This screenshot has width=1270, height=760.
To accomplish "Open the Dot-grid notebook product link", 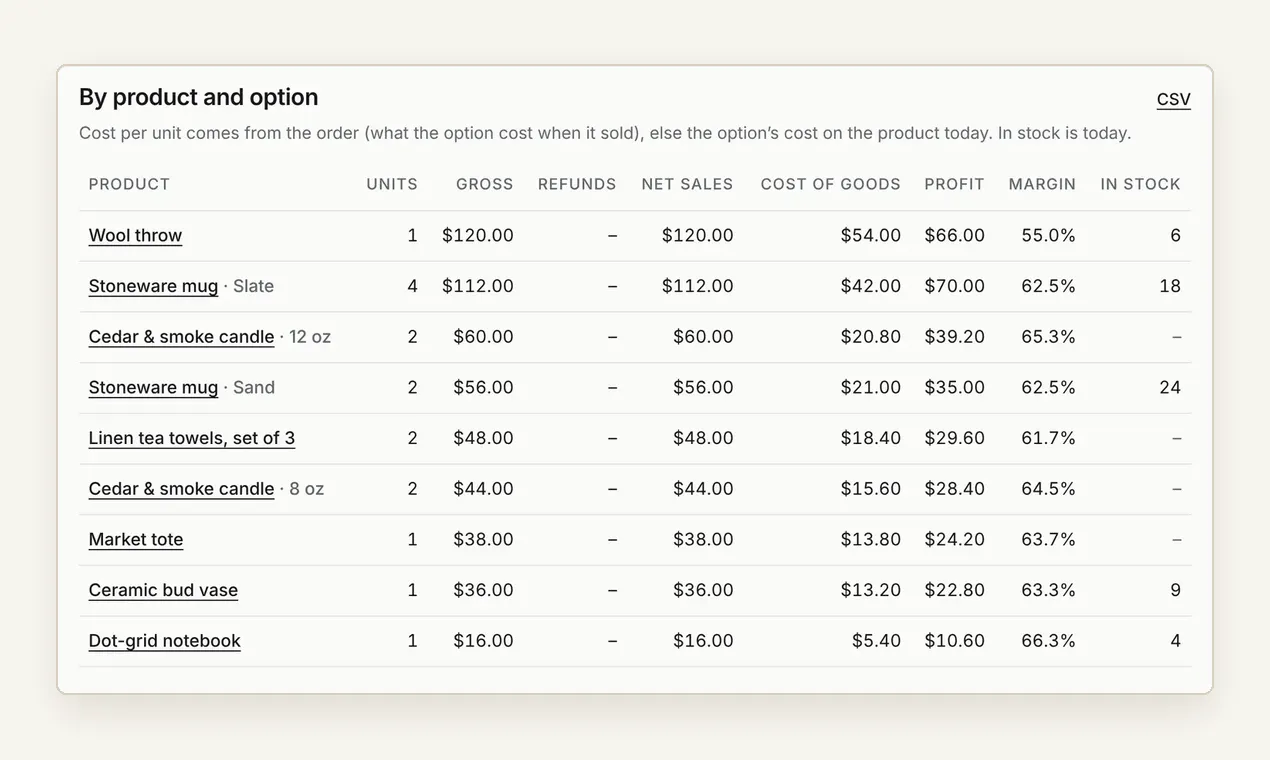I will pos(165,641).
